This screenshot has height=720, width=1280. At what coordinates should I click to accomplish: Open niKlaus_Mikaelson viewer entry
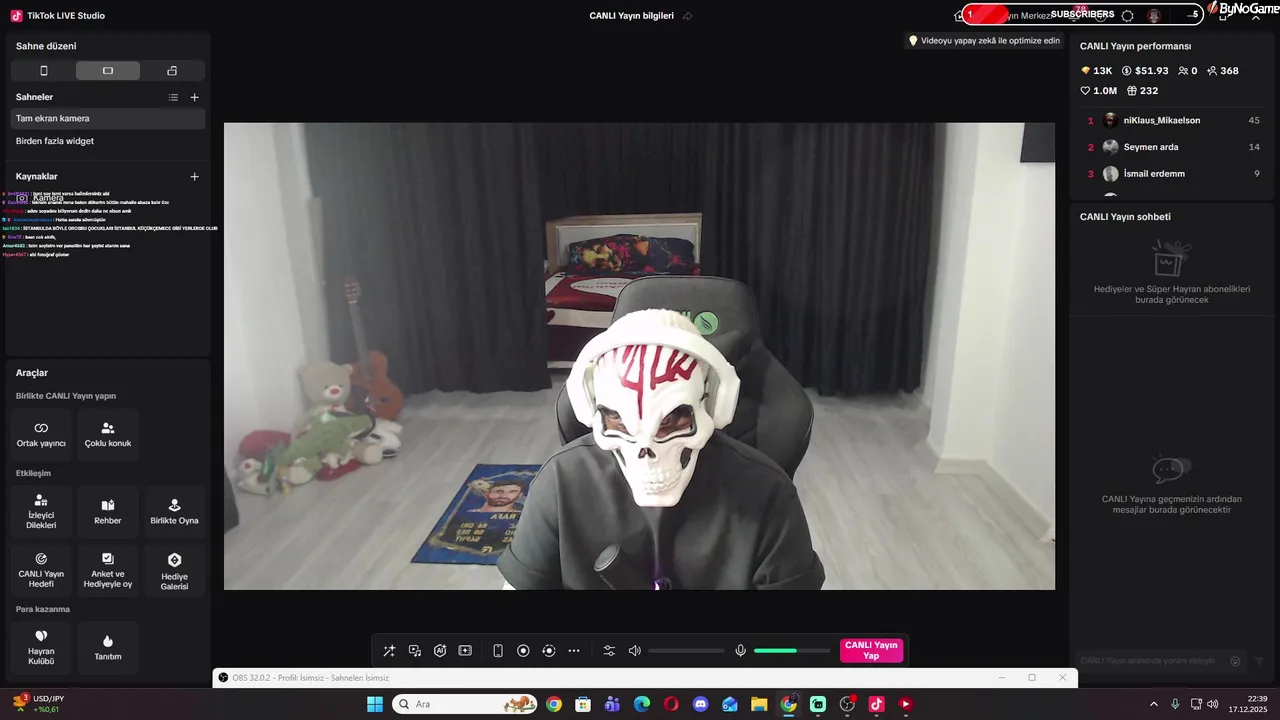click(1173, 120)
